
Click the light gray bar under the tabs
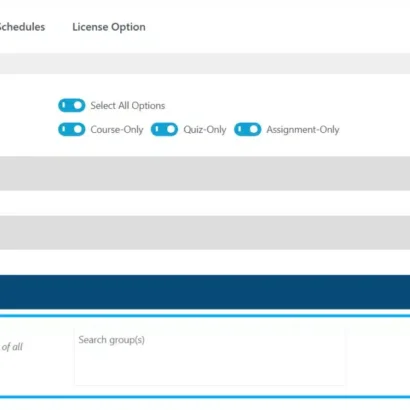coord(205,63)
